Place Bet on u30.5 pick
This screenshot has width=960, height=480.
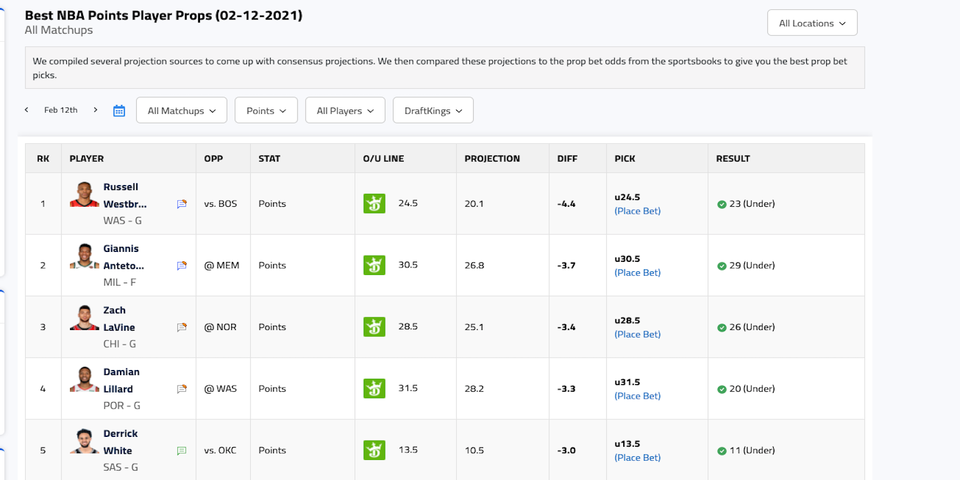(637, 273)
